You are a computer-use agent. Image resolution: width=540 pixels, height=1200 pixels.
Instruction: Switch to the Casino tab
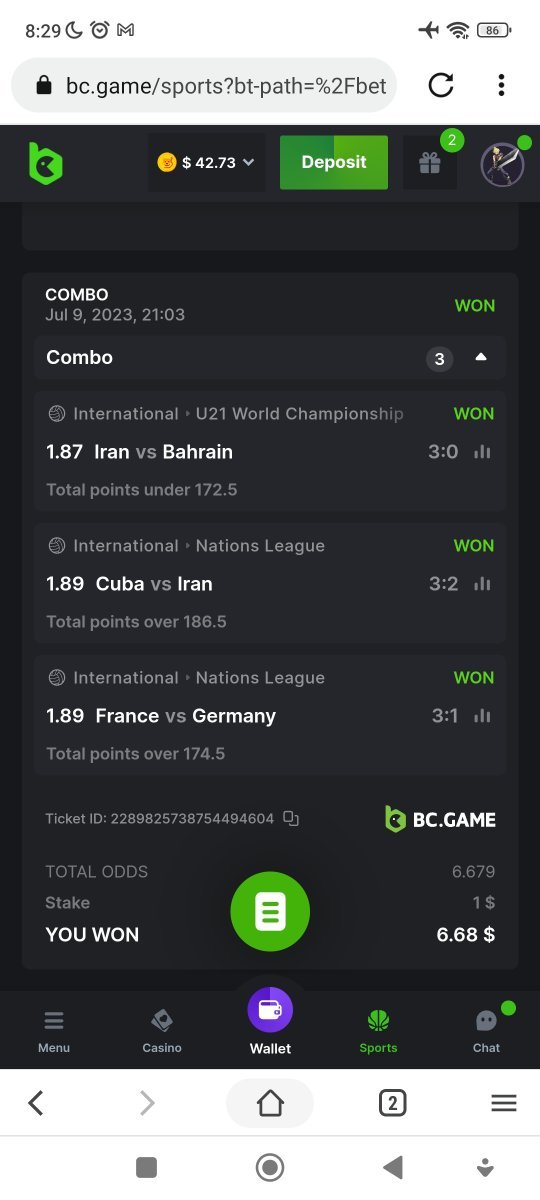pyautogui.click(x=162, y=1031)
